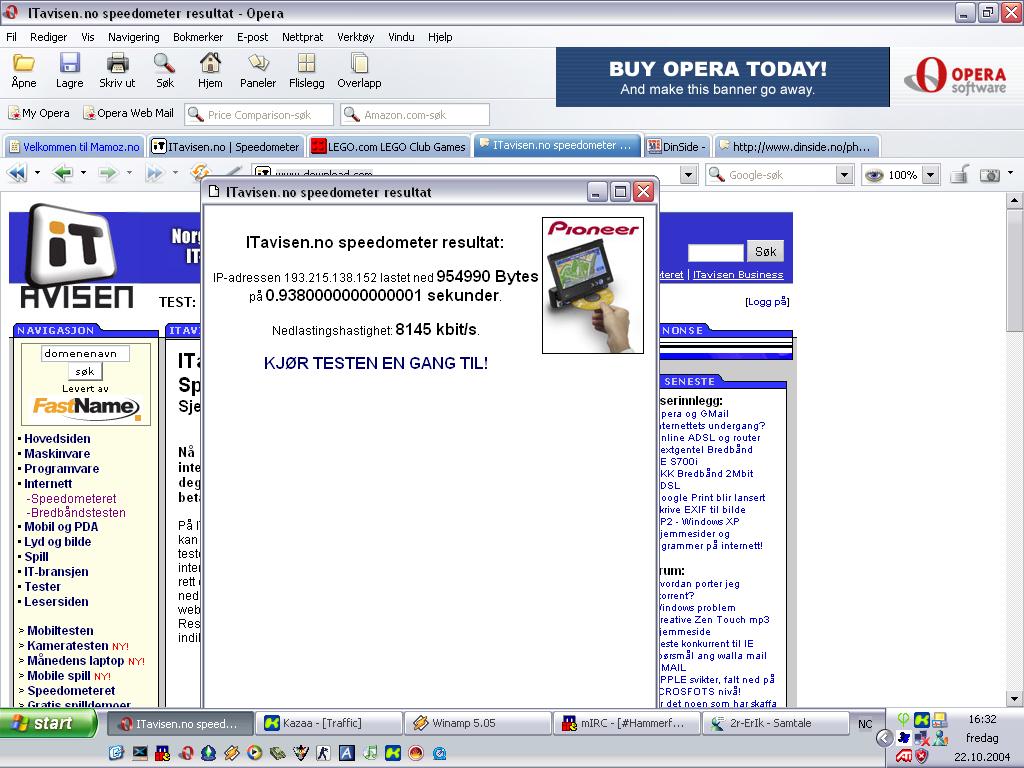The image size is (1024, 768).
Task: Switch to DinSide tab
Action: [x=677, y=147]
